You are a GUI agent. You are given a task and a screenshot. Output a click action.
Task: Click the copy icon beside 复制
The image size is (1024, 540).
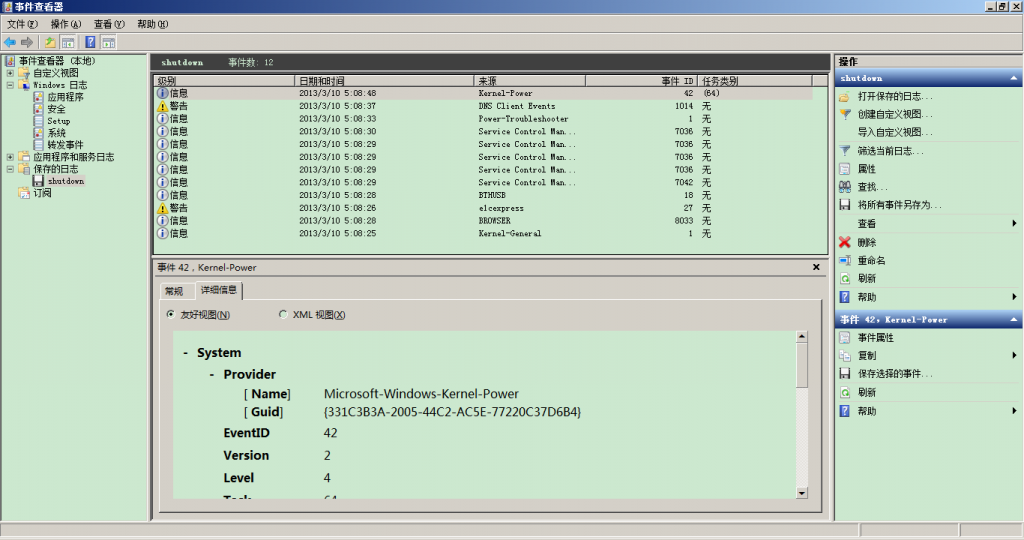click(x=845, y=356)
